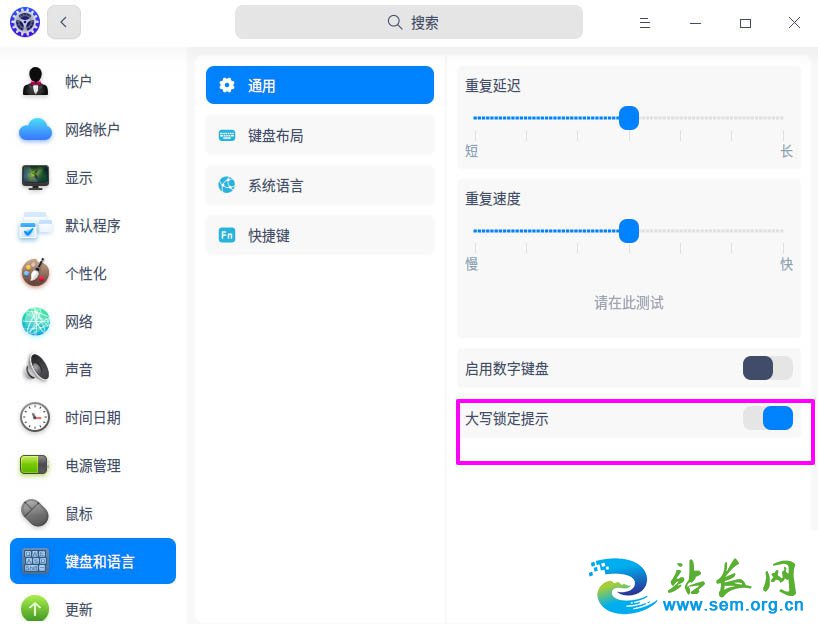Image resolution: width=818 pixels, height=624 pixels.
Task: Open the hamburger main menu
Action: point(645,22)
